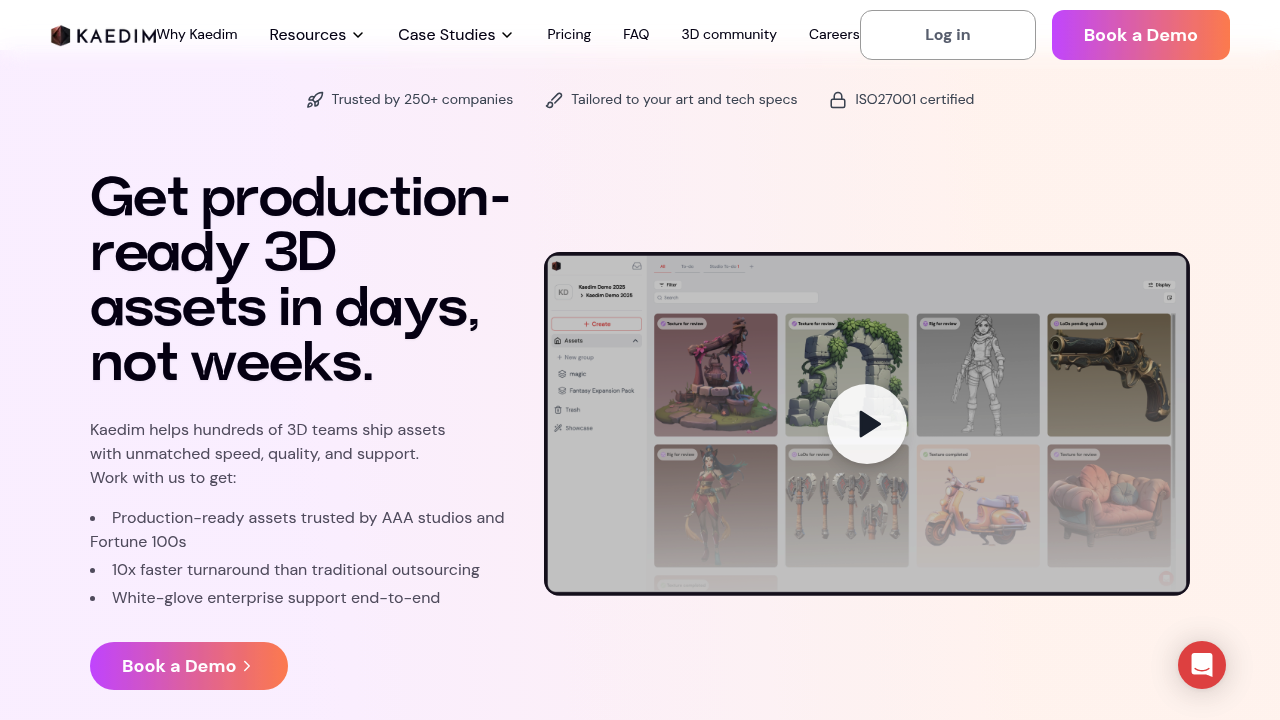This screenshot has width=1280, height=720.
Task: Click the Filter funnel icon
Action: coord(664,285)
